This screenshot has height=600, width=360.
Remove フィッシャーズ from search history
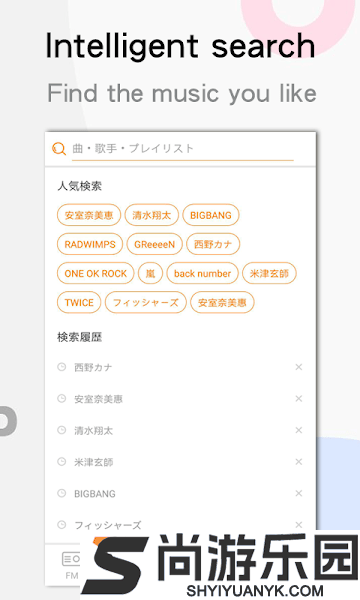pos(299,525)
